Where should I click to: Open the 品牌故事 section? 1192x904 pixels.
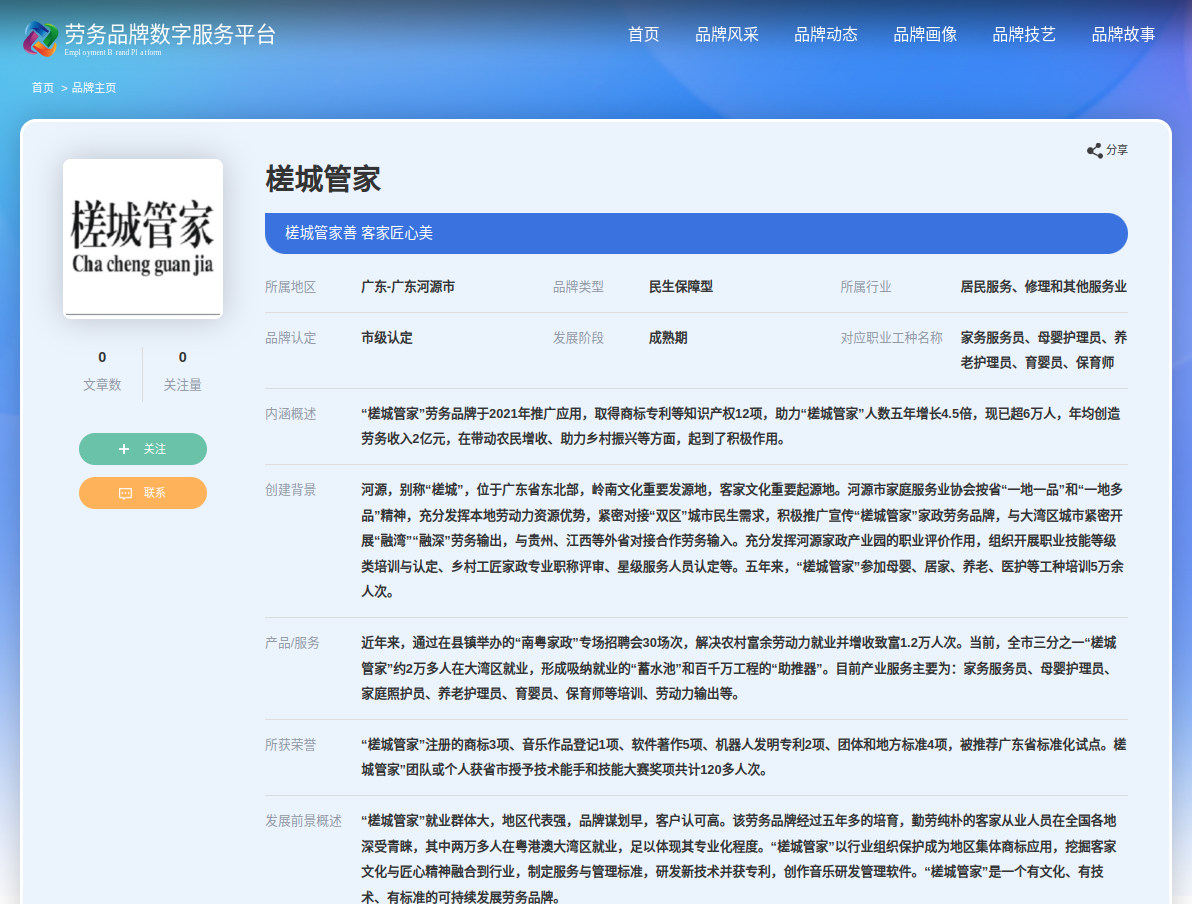point(1122,33)
